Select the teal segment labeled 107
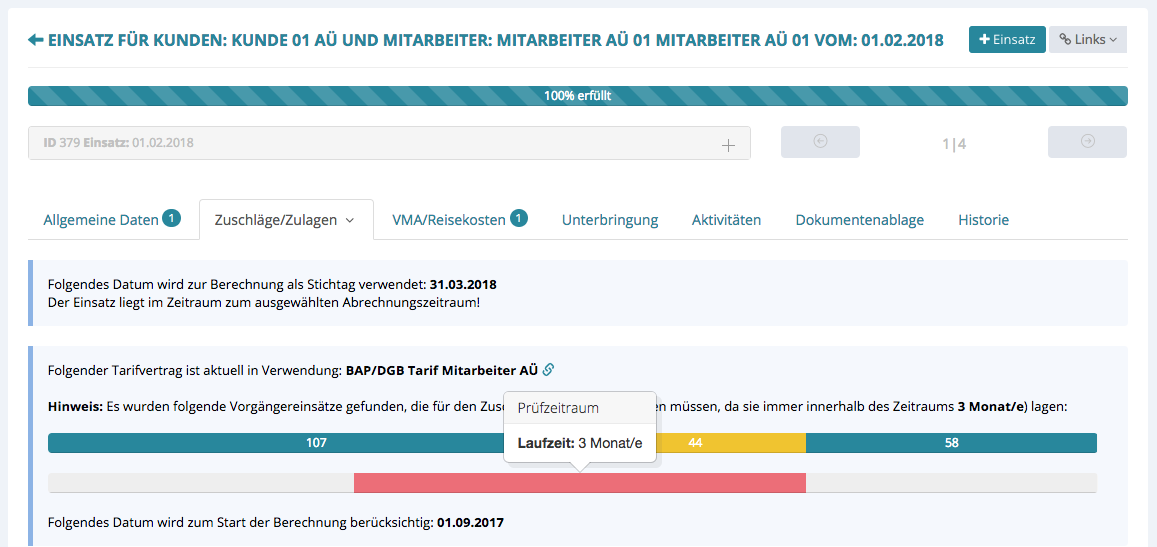Screen dimensions: 1157x547 pyautogui.click(x=316, y=442)
